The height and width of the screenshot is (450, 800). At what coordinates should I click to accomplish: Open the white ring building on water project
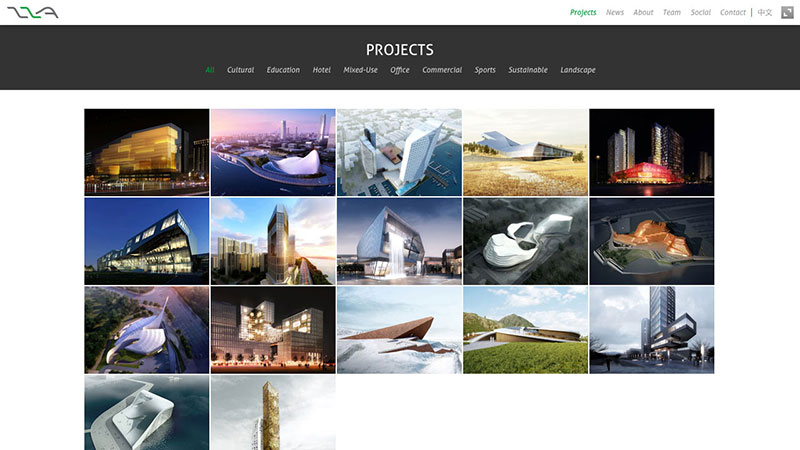click(x=147, y=413)
